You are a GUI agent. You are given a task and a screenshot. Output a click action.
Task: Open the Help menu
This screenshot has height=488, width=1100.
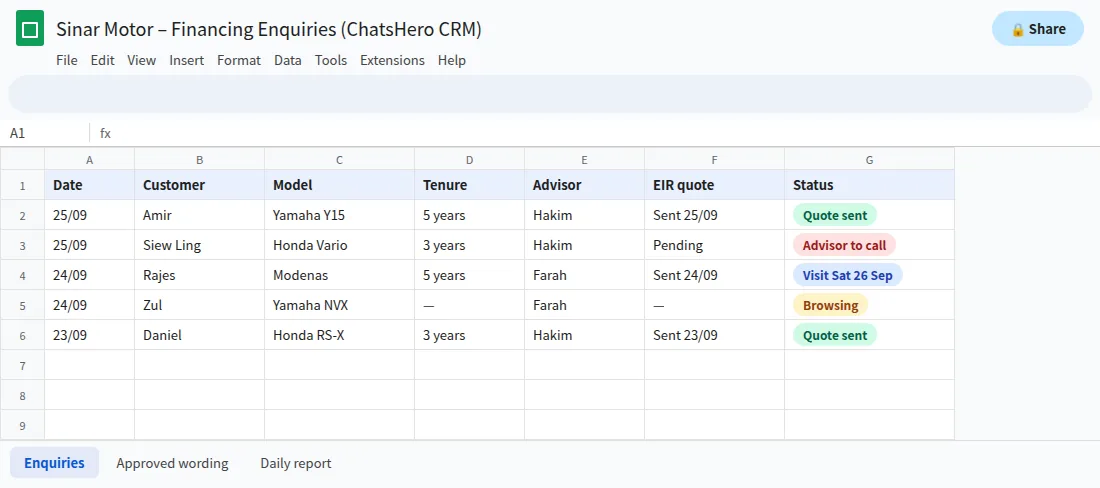click(x=452, y=60)
